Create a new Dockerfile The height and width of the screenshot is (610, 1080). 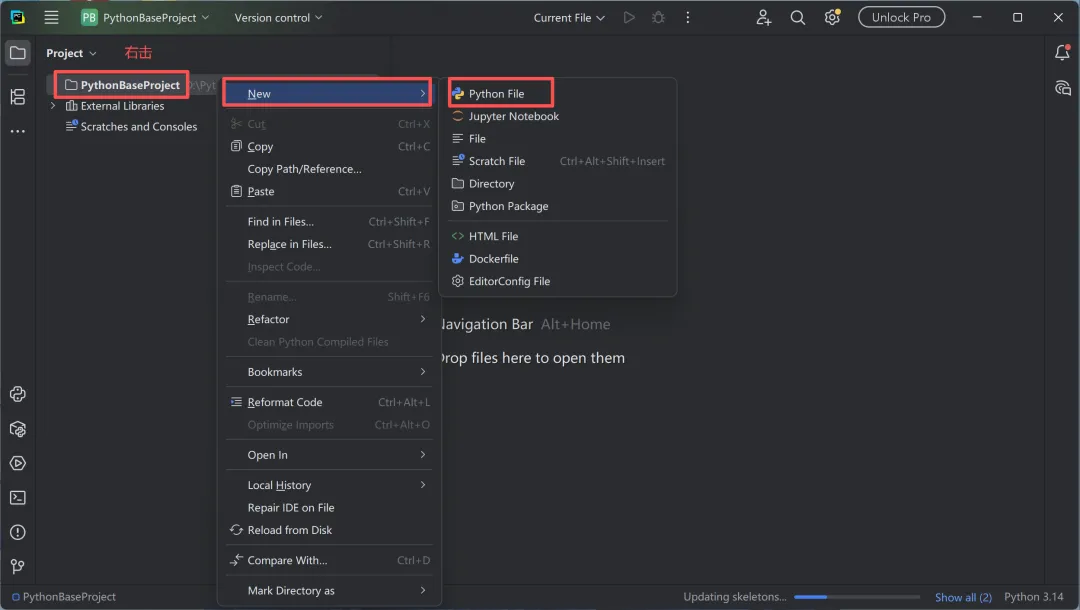coord(558,259)
